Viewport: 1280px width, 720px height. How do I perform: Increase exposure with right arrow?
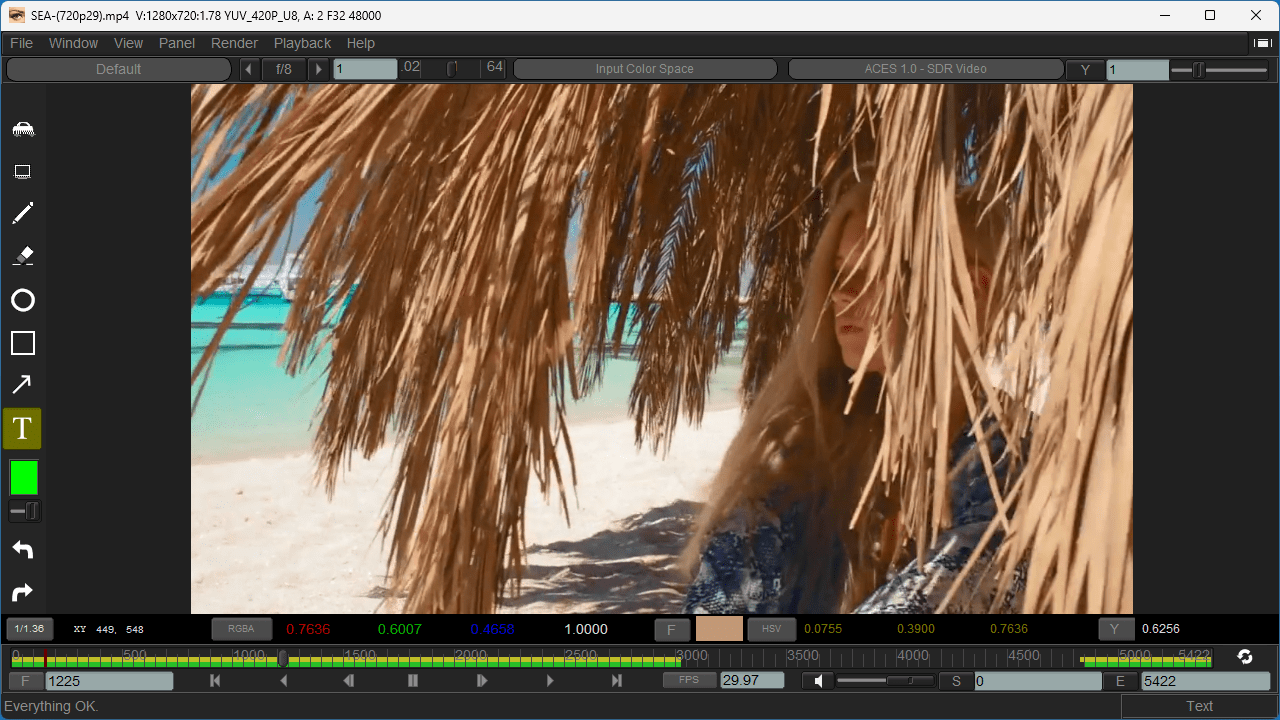[x=318, y=69]
